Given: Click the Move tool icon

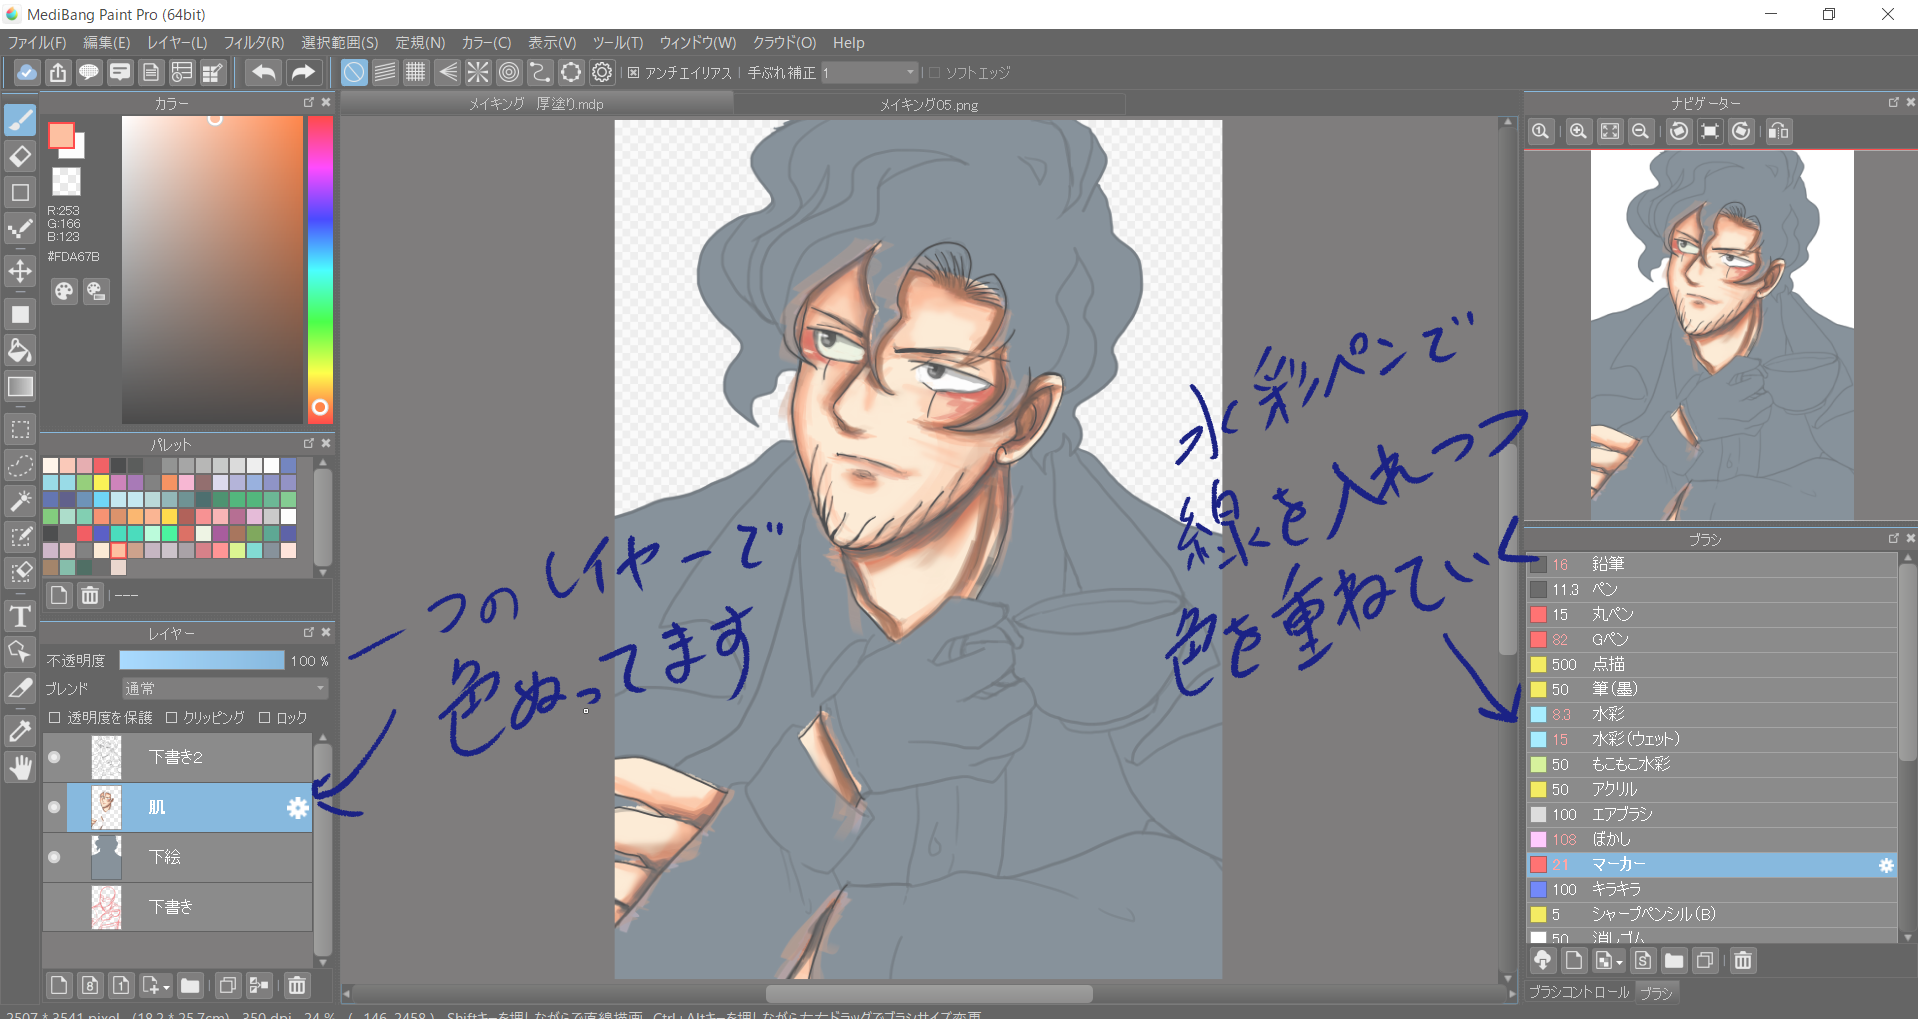Looking at the screenshot, I should 20,271.
